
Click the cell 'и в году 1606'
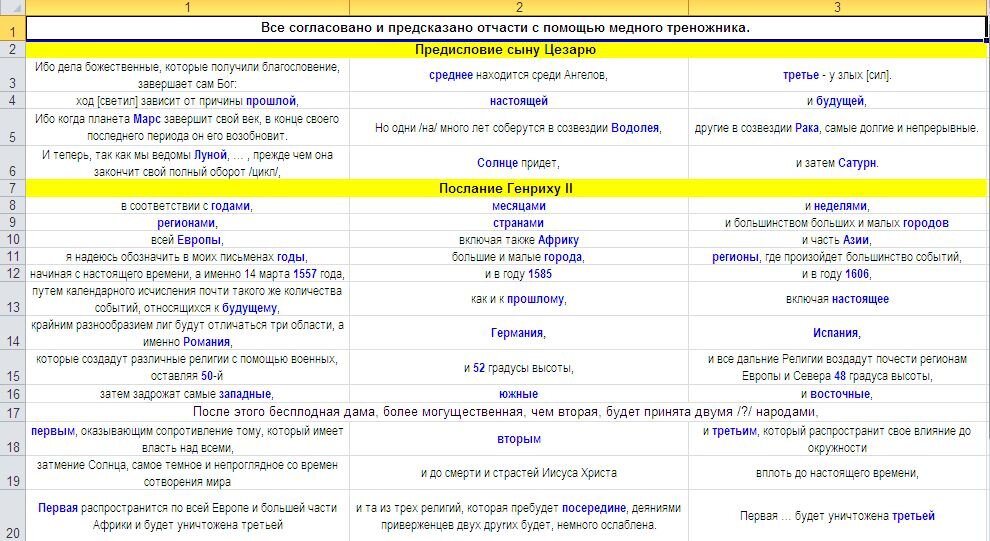pyautogui.click(x=837, y=274)
